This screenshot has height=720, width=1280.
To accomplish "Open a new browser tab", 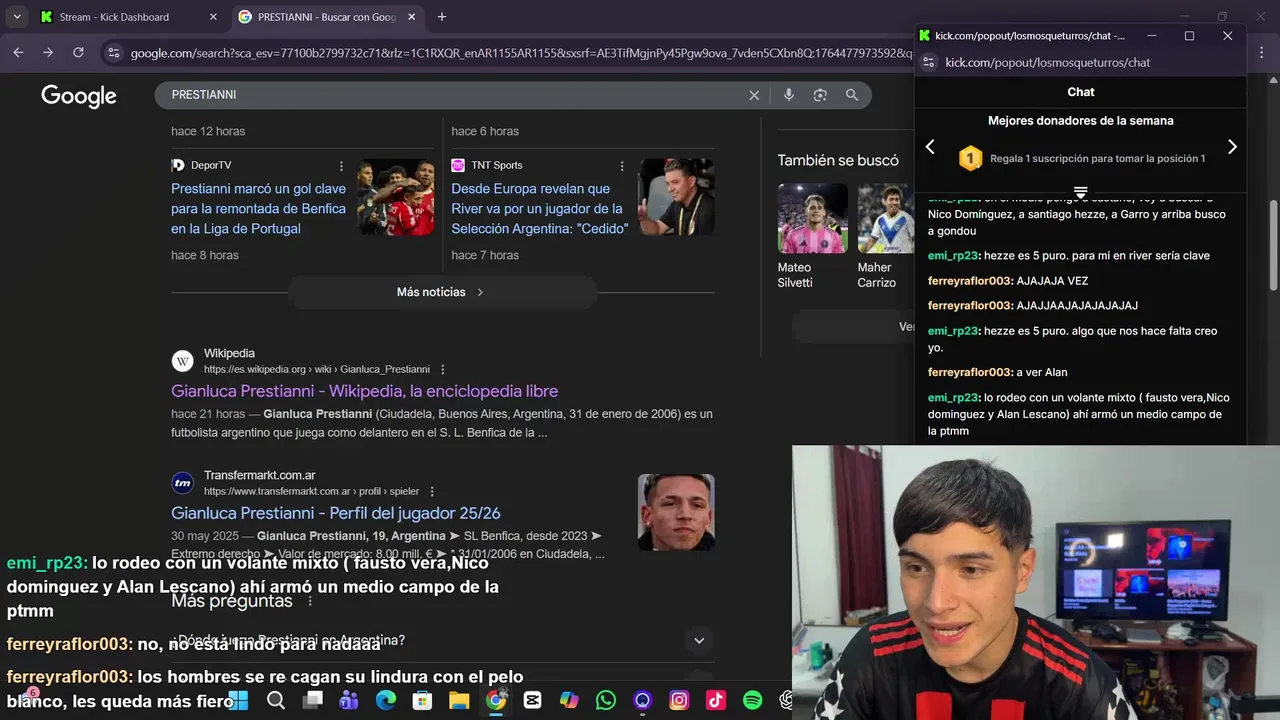I will coord(442,17).
